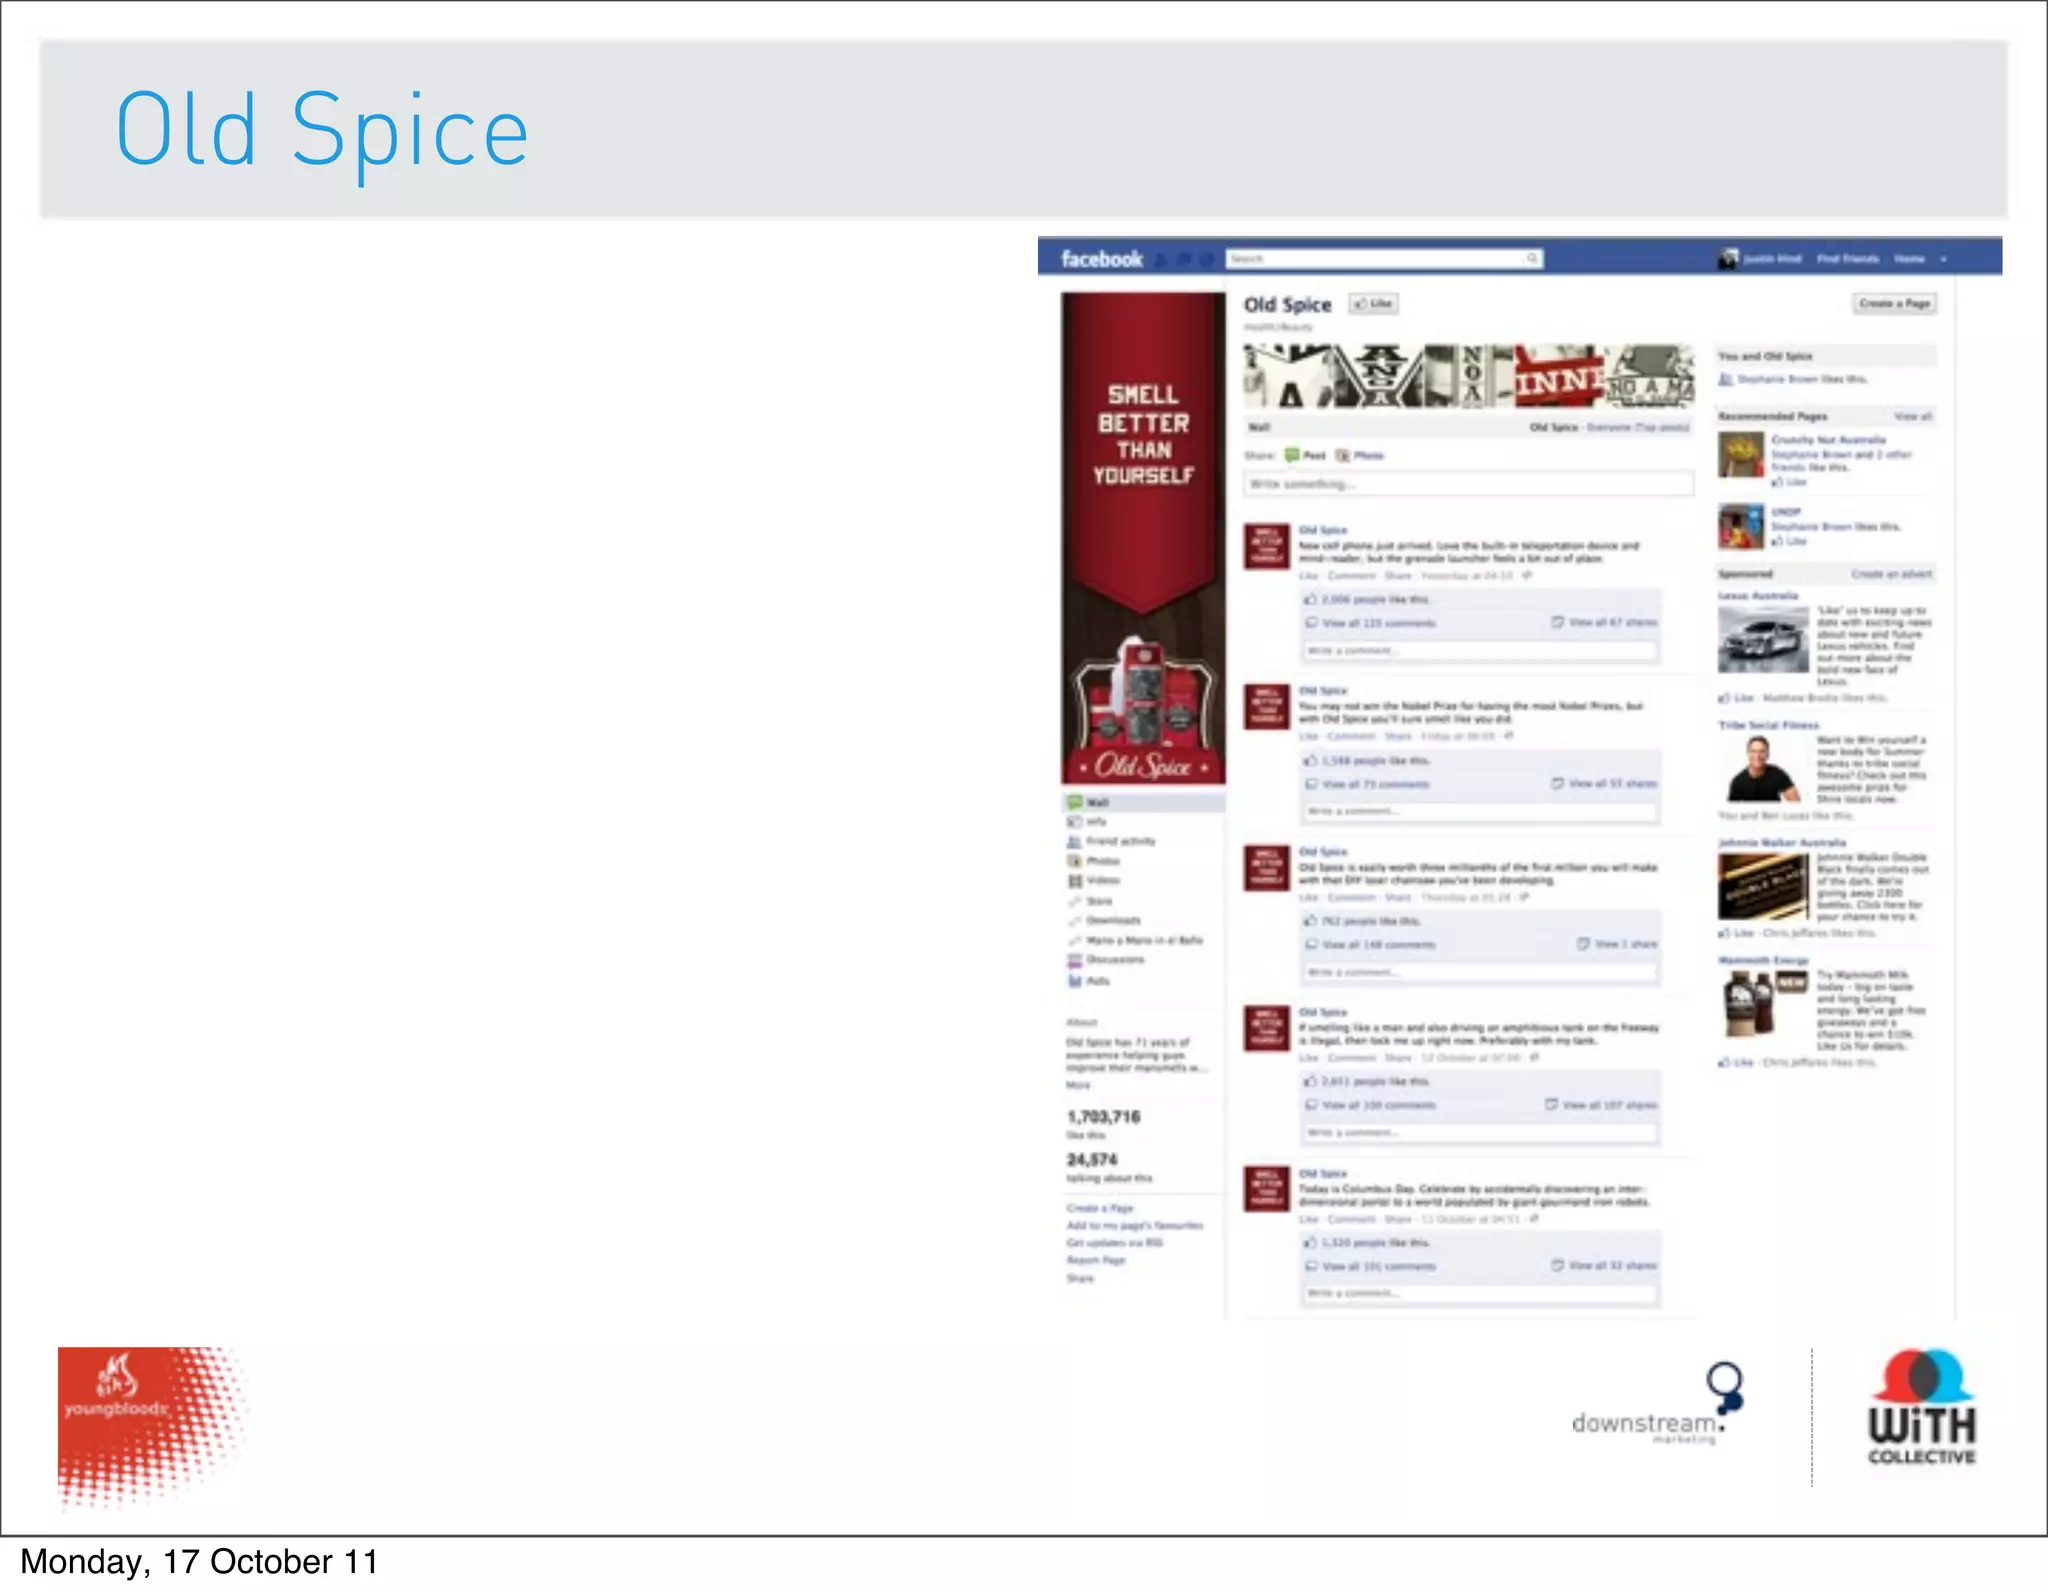View all 125 comments on first post
The image size is (2048, 1593).
(x=1378, y=623)
